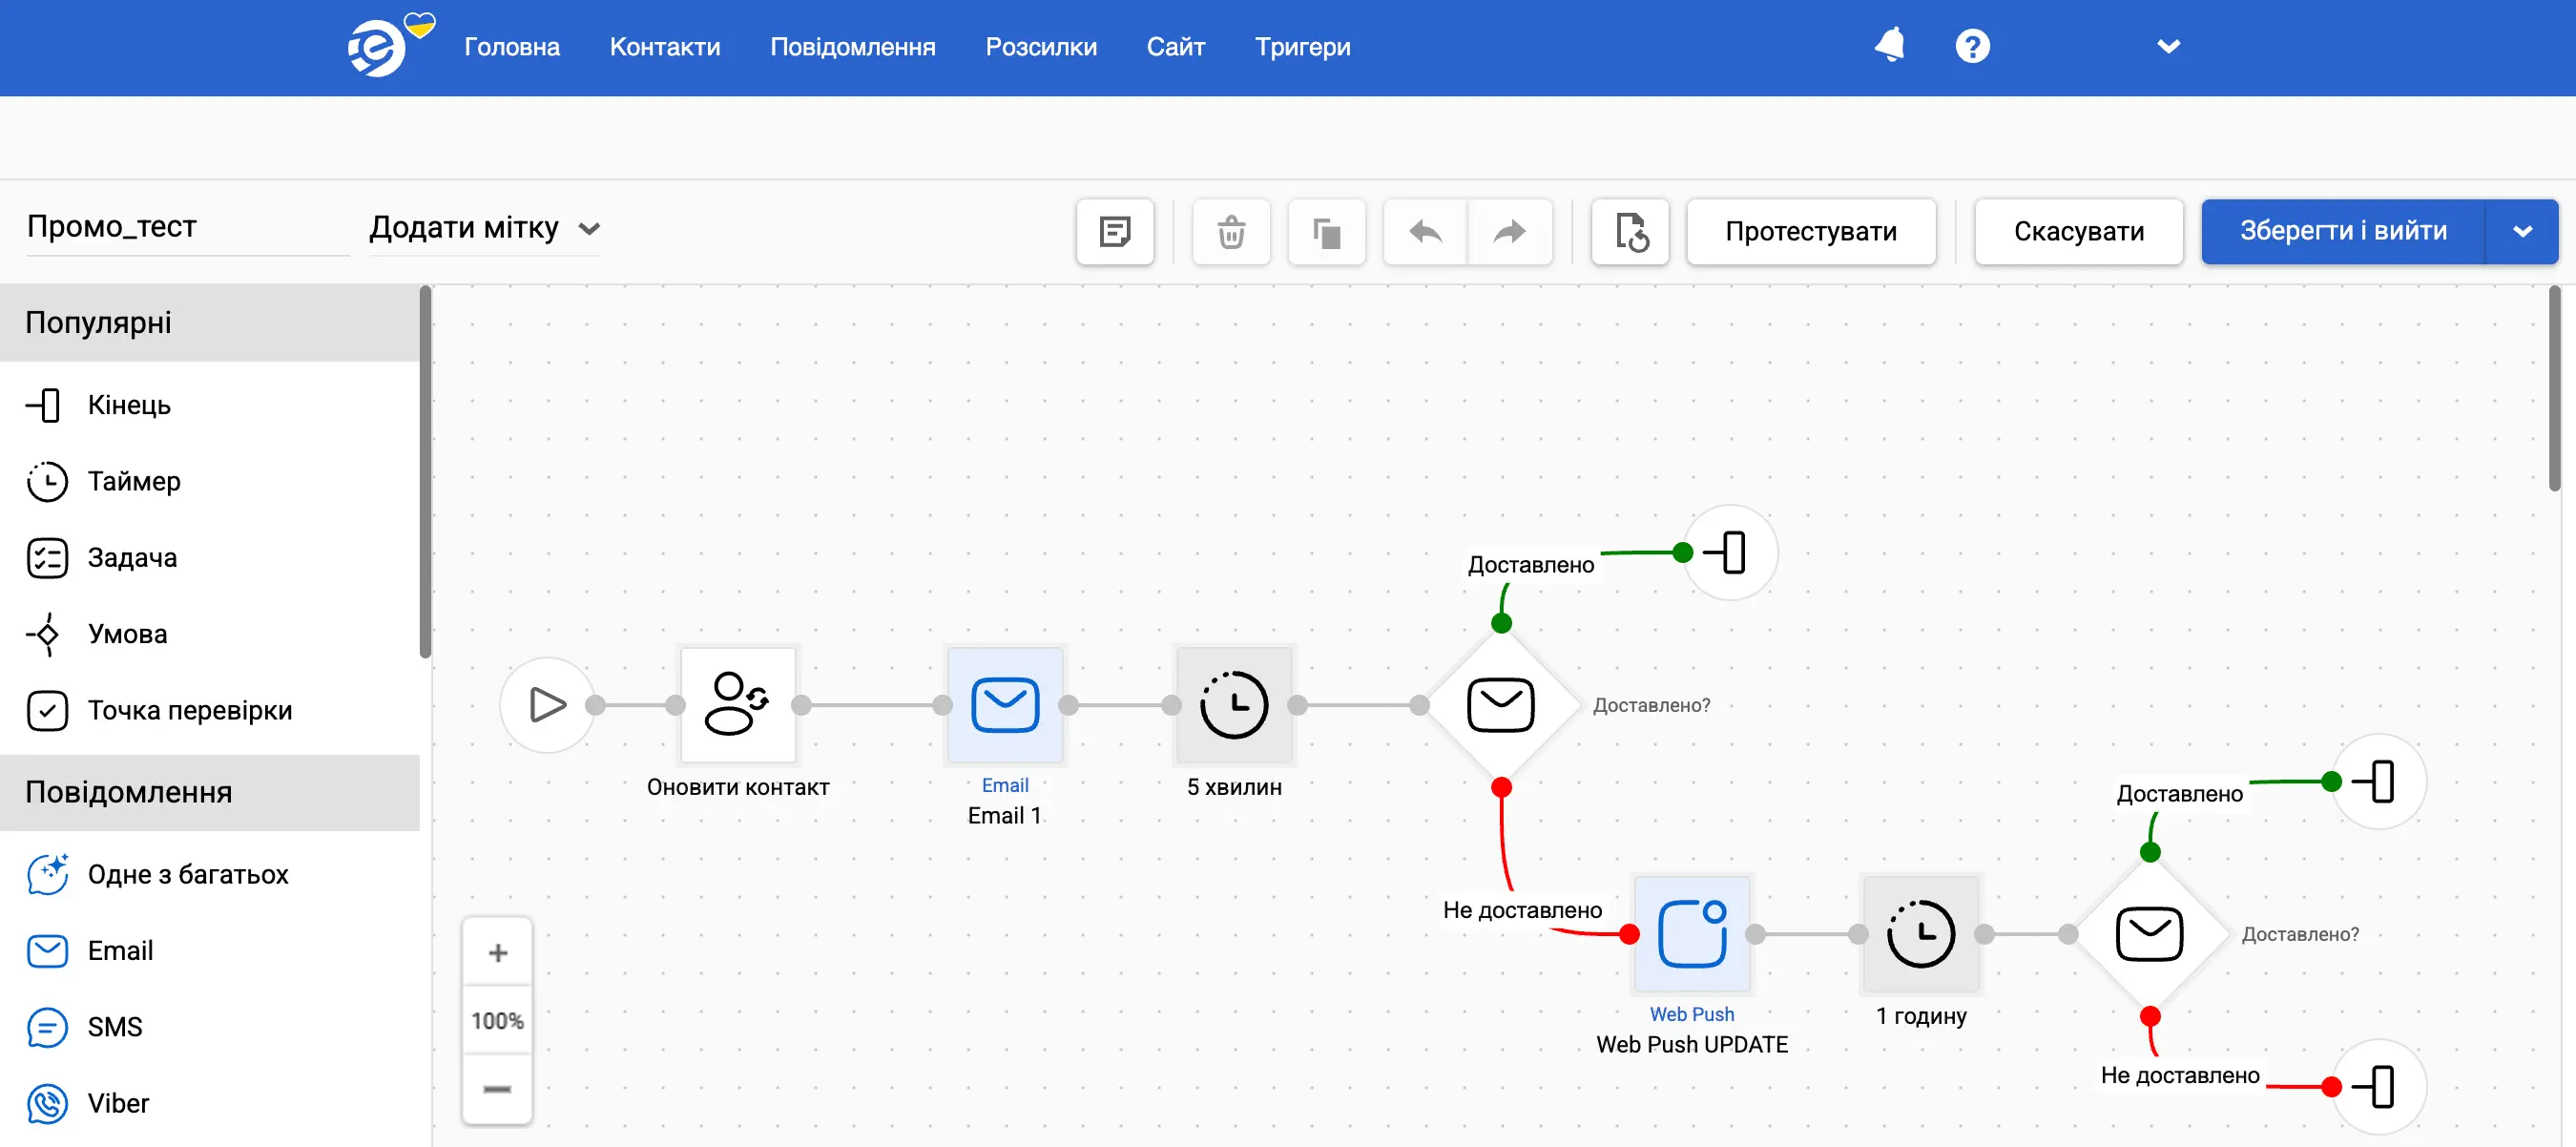
Task: Click the copy/duplicate toolbar icon
Action: (x=1326, y=231)
